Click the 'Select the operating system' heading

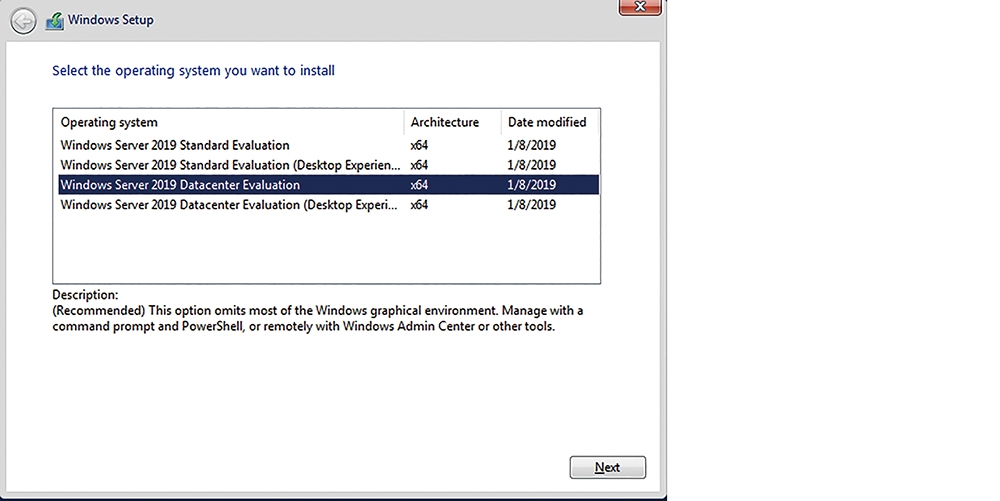coord(193,70)
